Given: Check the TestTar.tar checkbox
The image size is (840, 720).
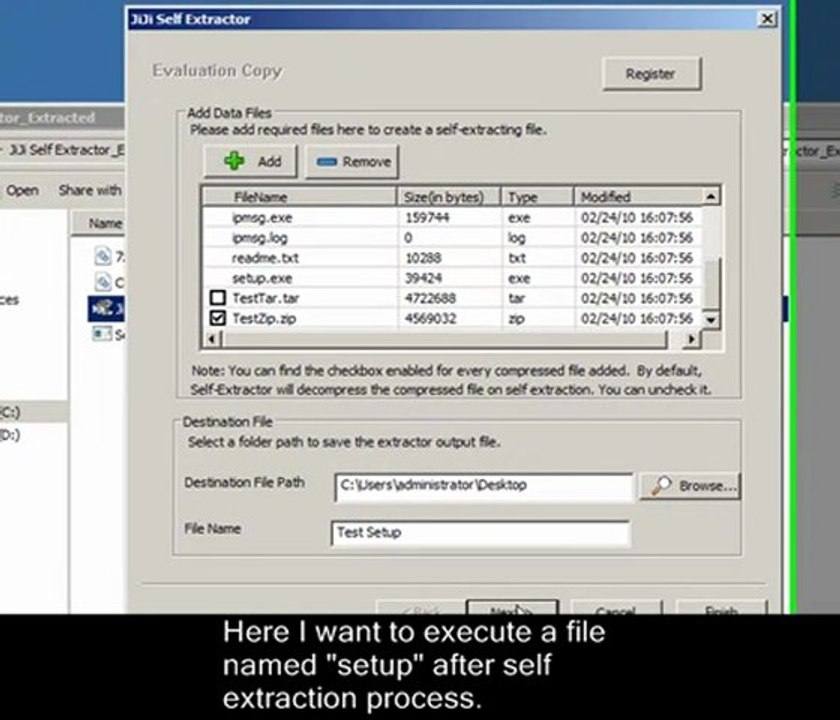Looking at the screenshot, I should point(218,298).
